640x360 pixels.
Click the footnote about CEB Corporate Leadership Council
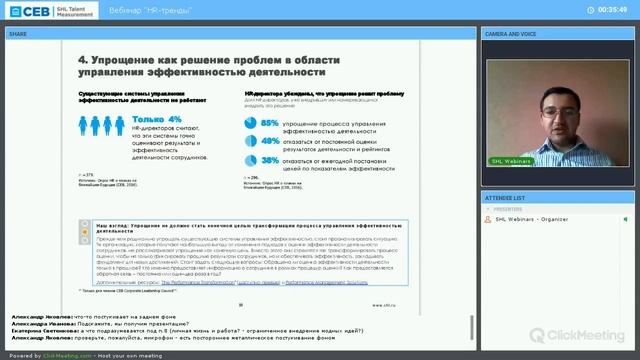128,291
